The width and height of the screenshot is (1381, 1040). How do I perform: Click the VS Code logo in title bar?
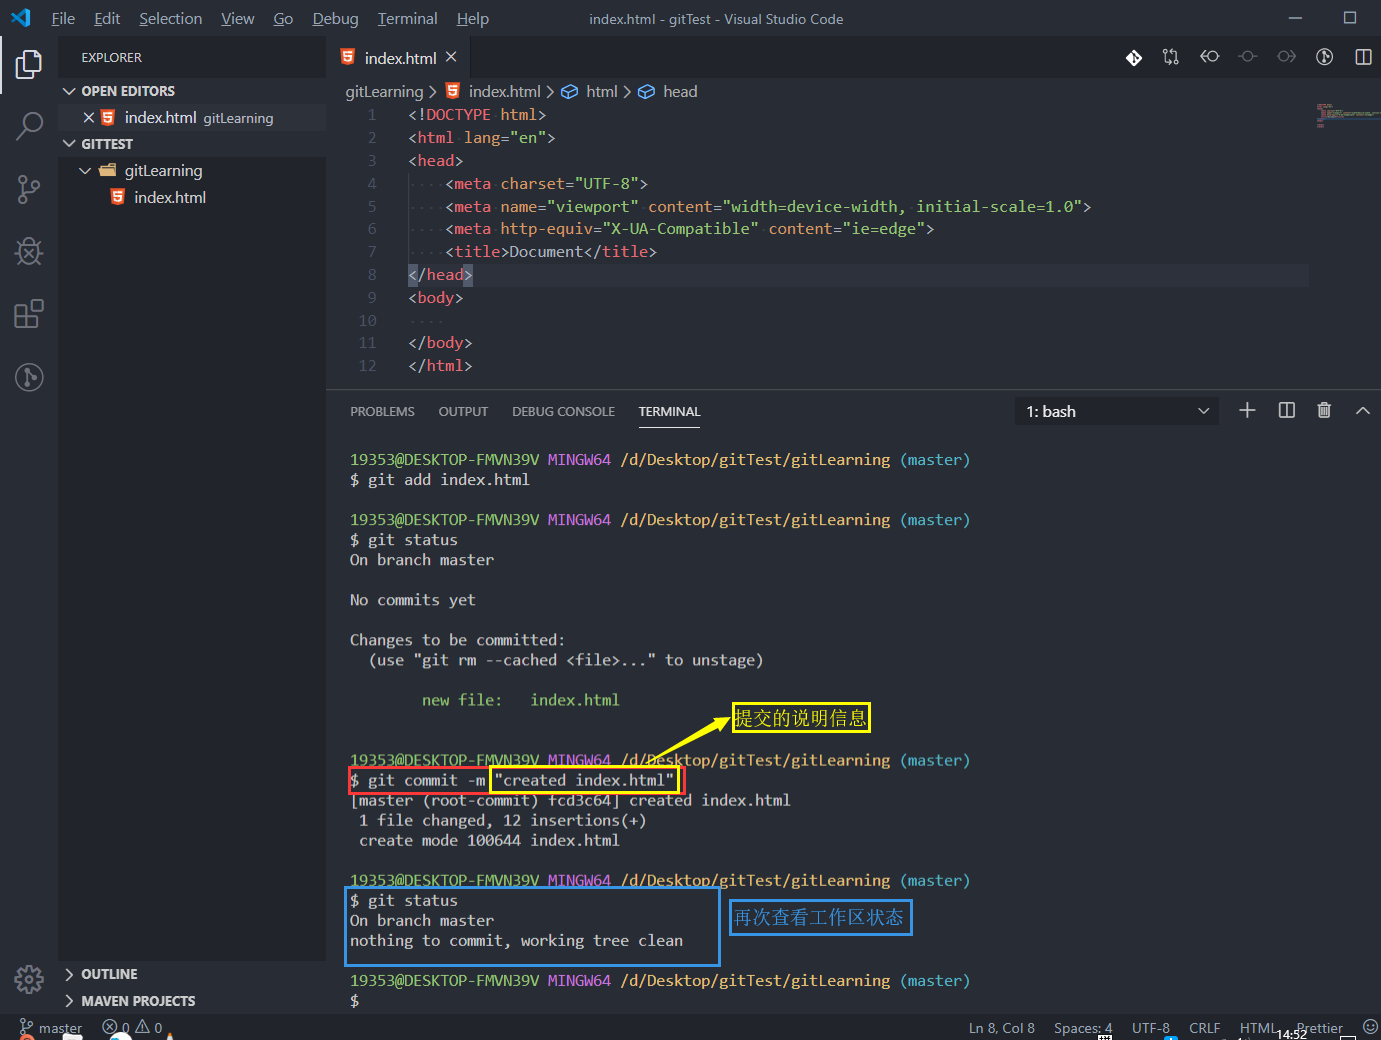click(21, 18)
